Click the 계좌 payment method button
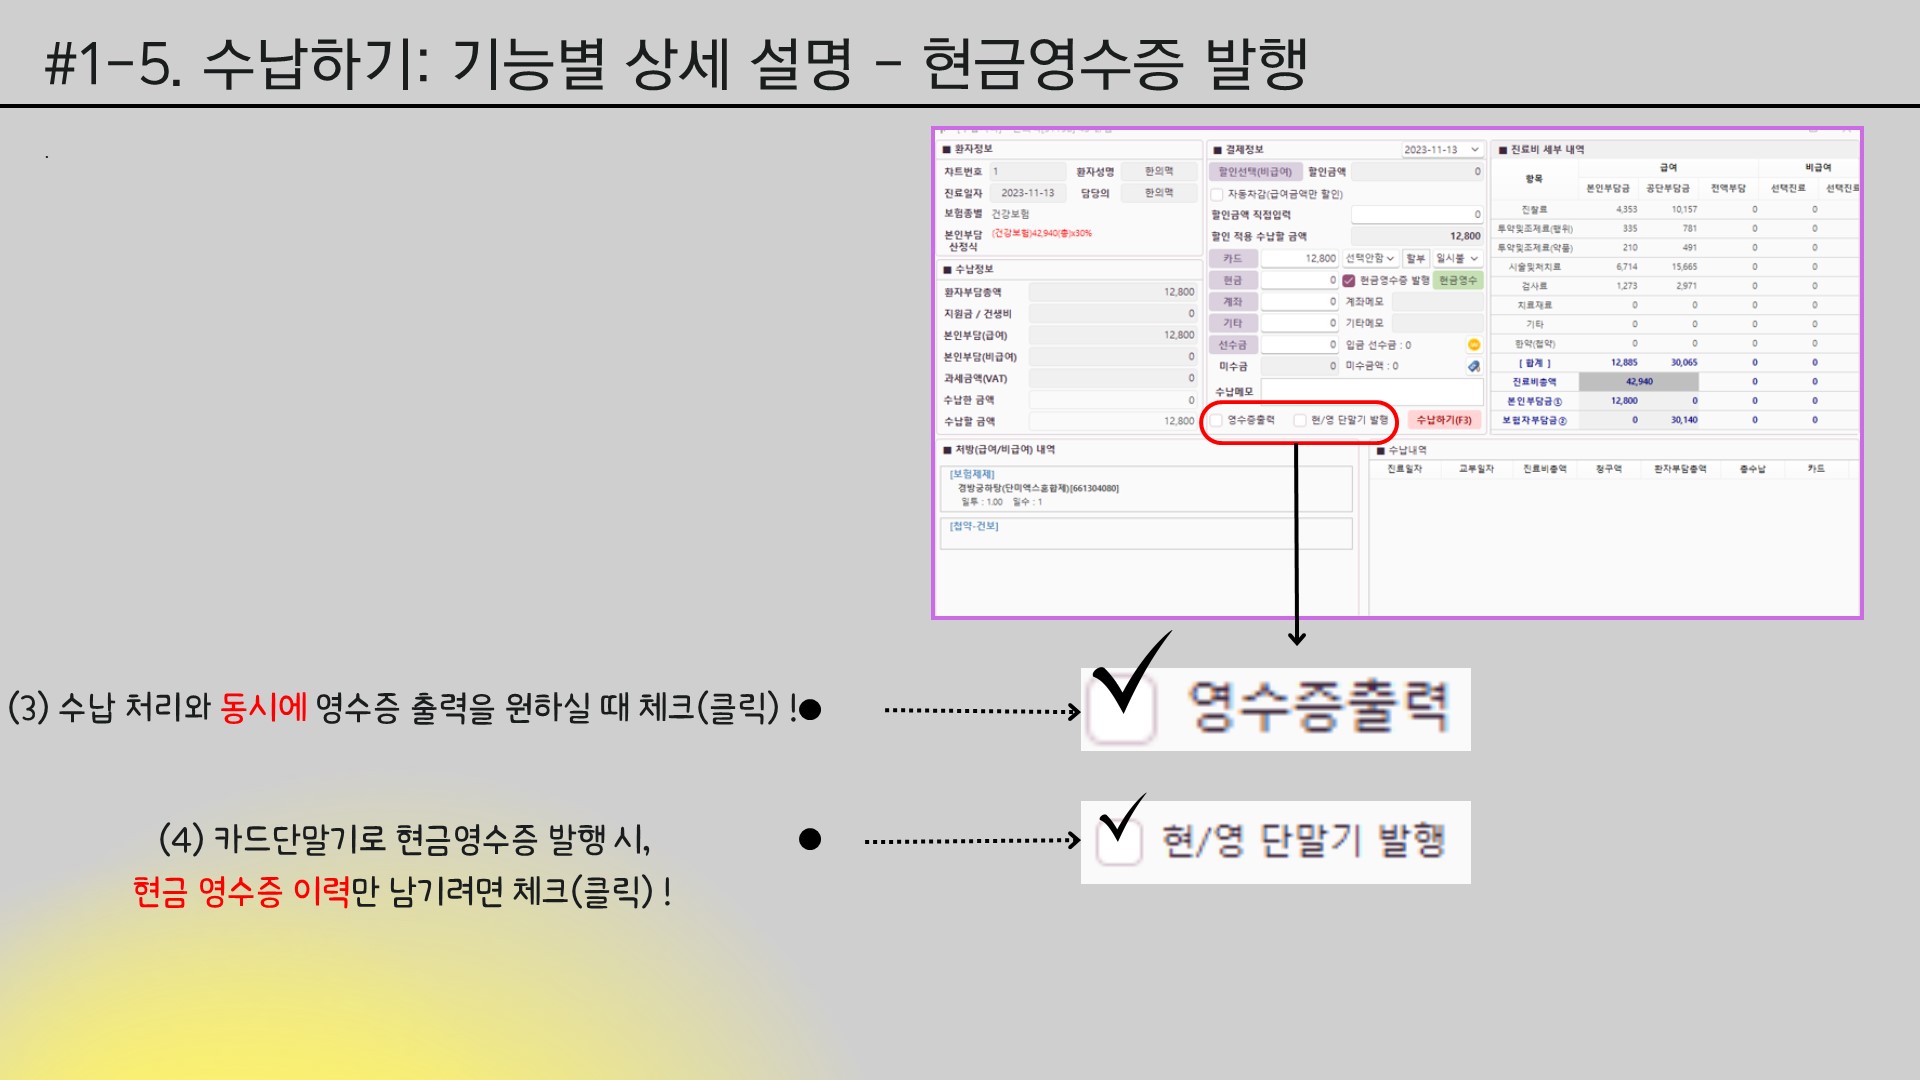Image resolution: width=1920 pixels, height=1080 pixels. click(1232, 302)
